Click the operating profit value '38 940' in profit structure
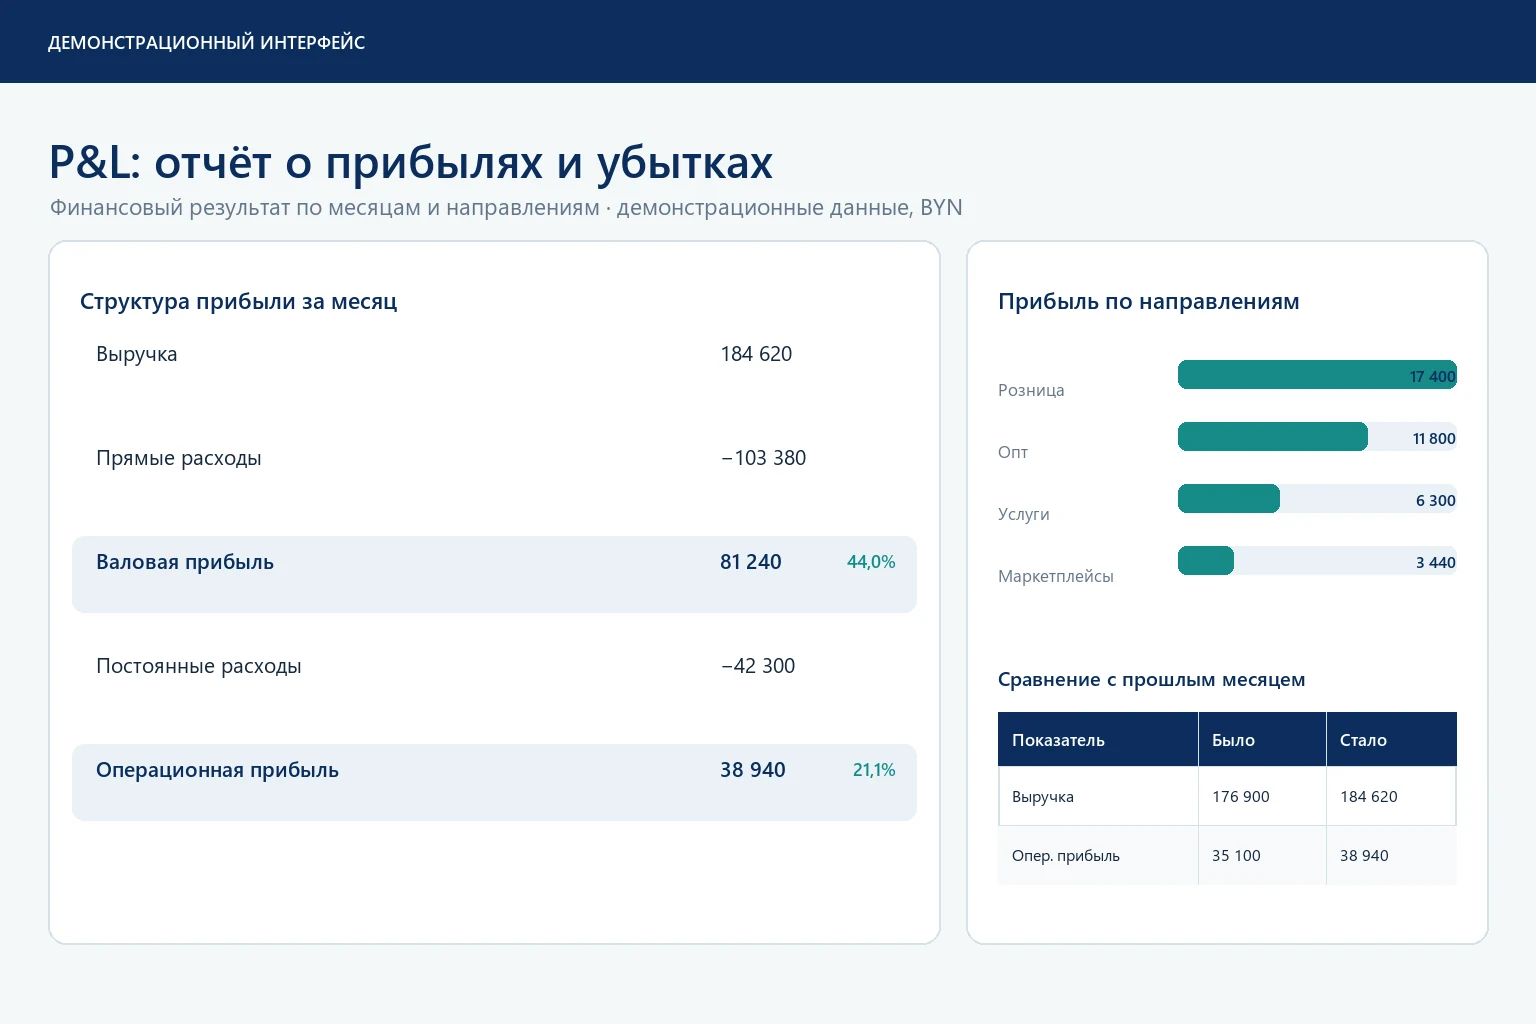 click(x=753, y=770)
